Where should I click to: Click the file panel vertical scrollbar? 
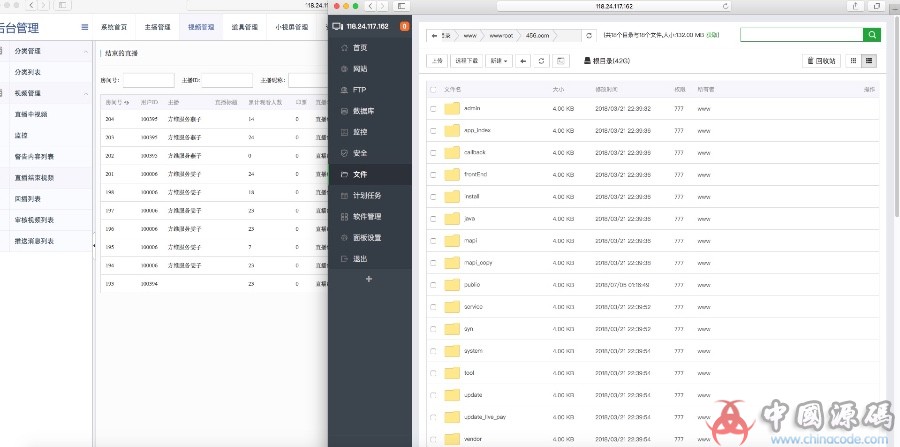(896, 115)
